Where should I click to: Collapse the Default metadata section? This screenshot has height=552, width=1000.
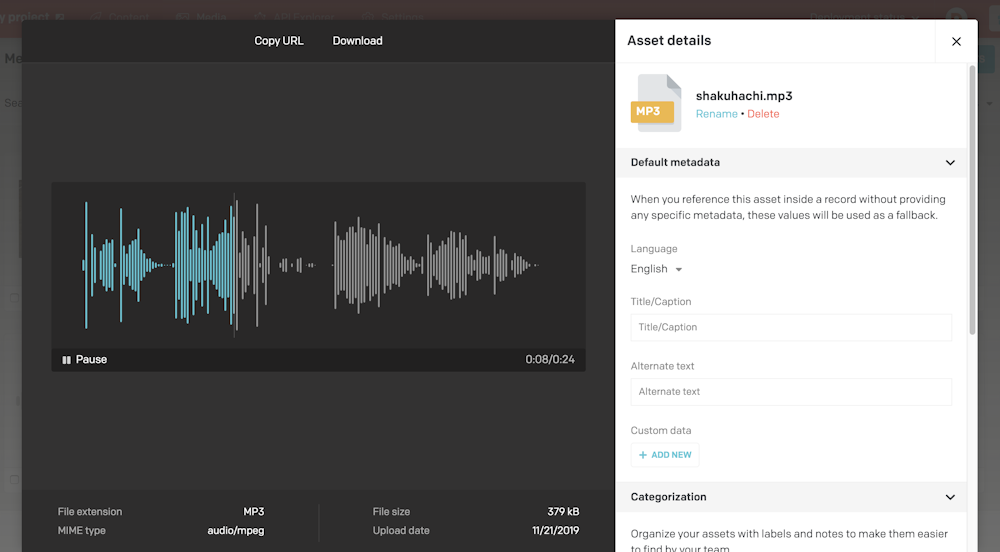click(950, 163)
